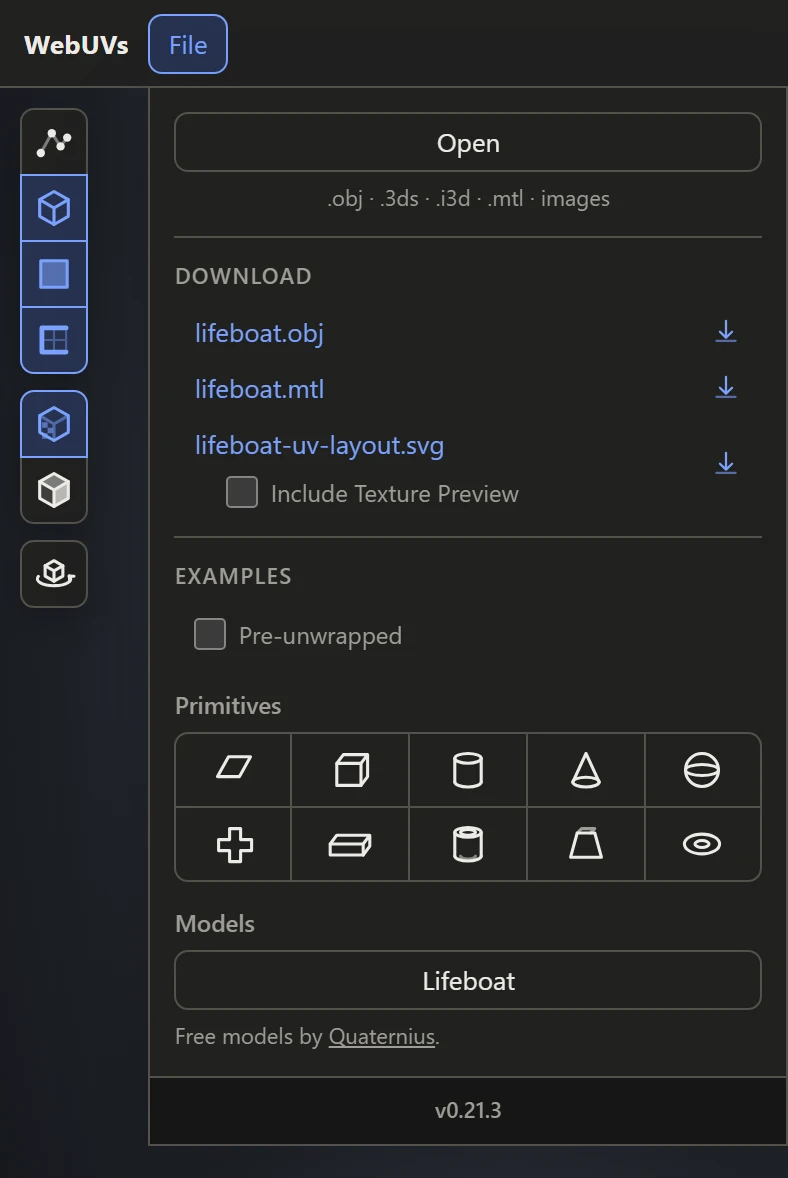788x1178 pixels.
Task: Click the Open file button
Action: pos(468,142)
